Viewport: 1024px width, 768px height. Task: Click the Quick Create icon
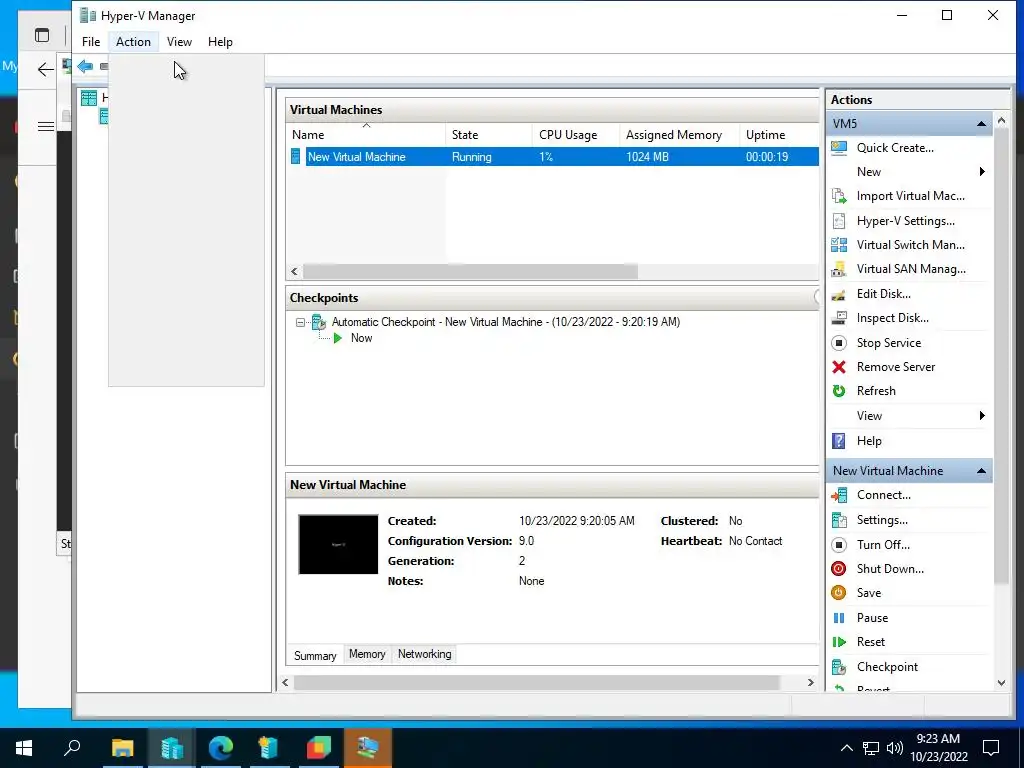click(x=839, y=148)
